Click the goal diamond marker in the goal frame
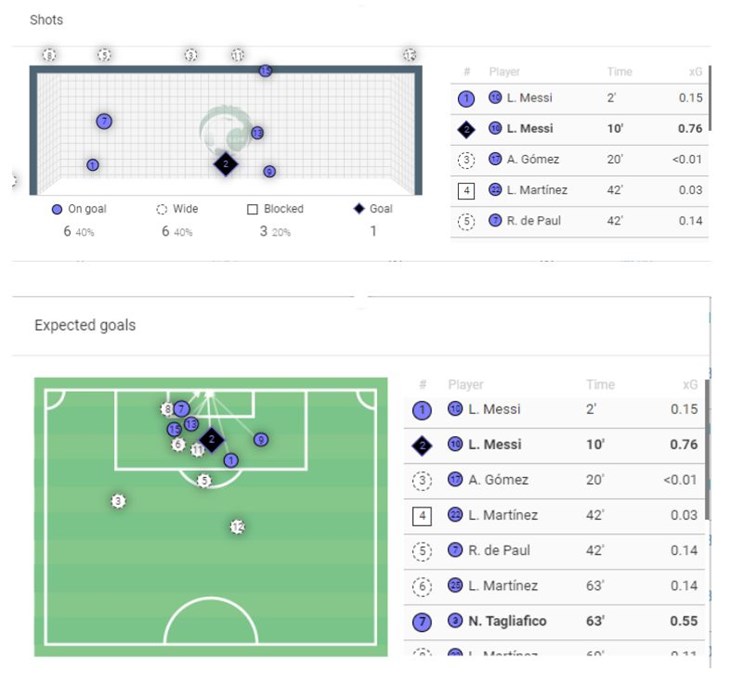Screen dimensions: 730x683 tap(226, 163)
